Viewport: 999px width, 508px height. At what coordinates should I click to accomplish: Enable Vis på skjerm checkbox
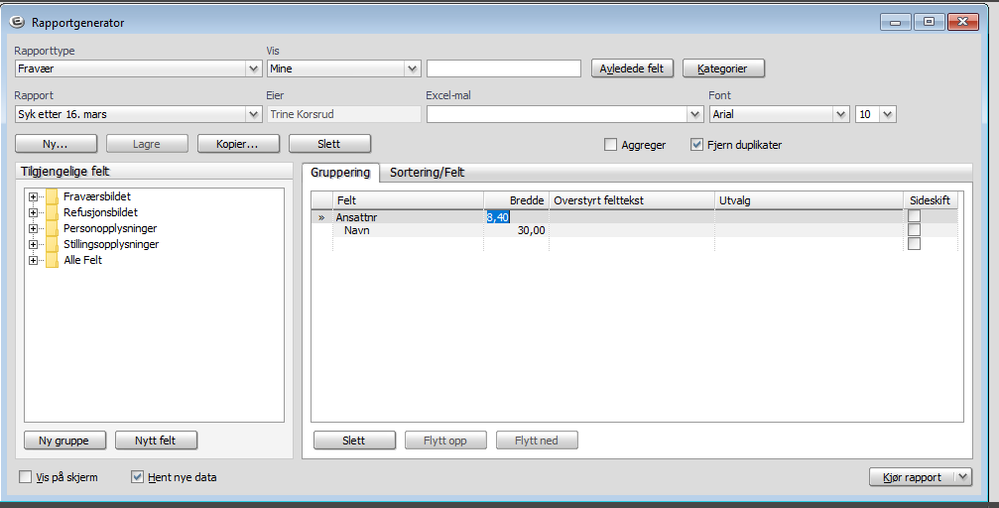(x=25, y=477)
